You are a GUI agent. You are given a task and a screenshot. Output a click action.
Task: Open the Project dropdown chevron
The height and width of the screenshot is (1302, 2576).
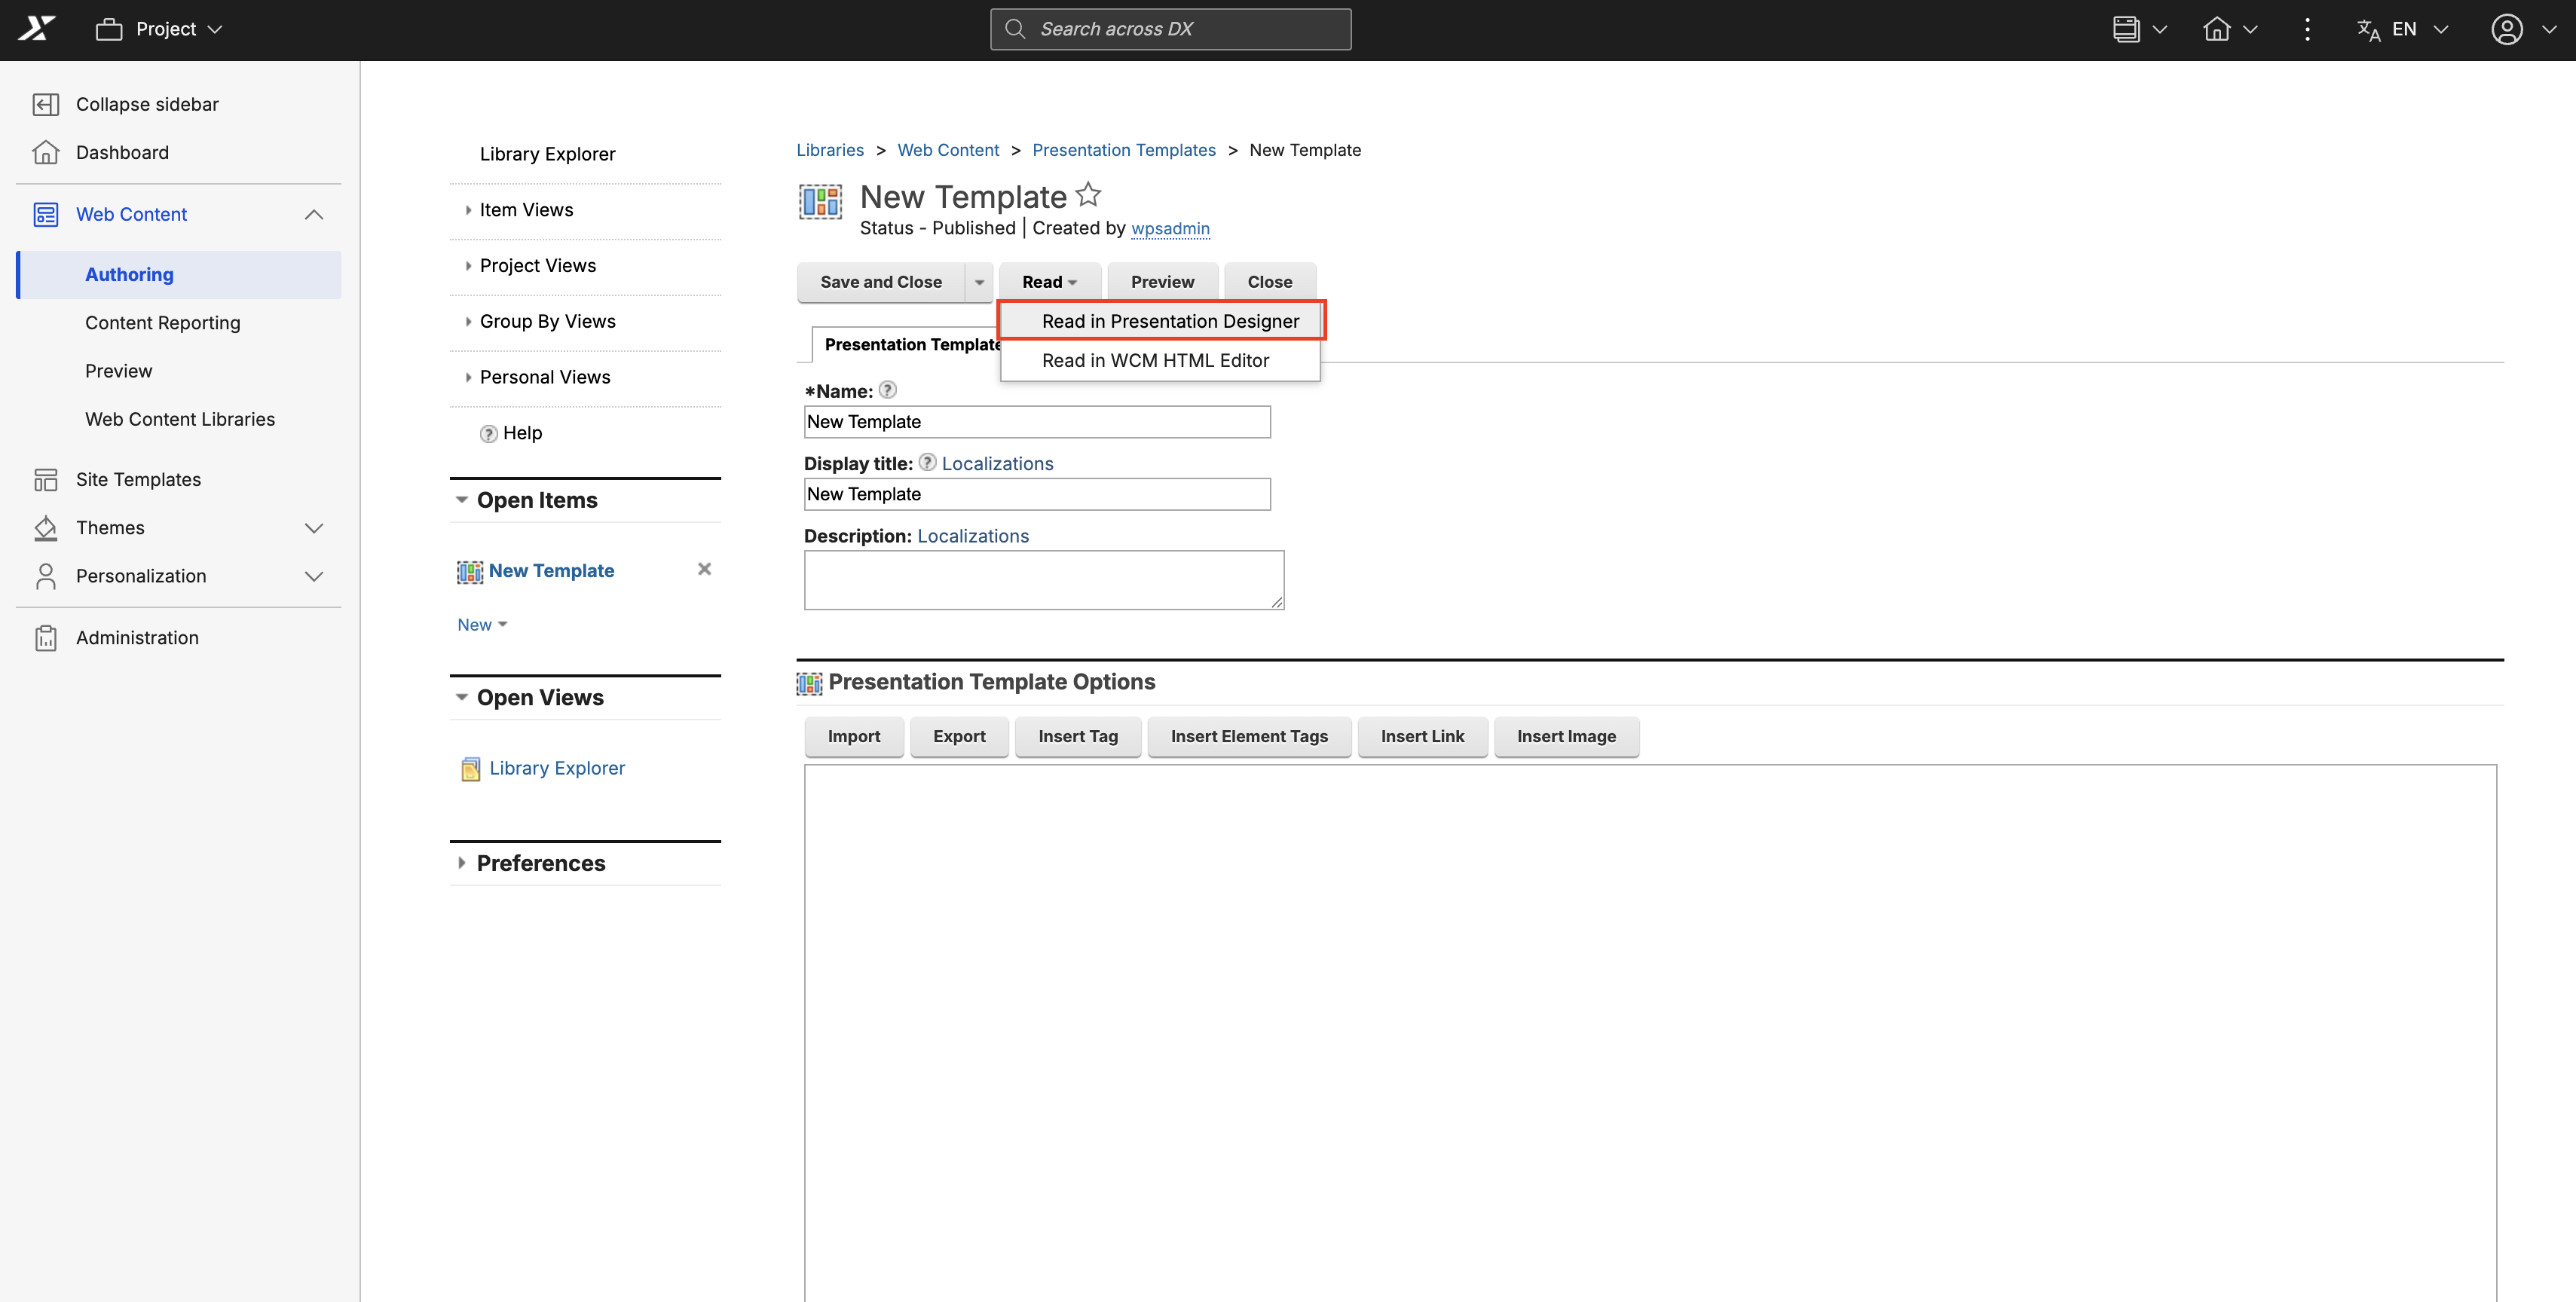pos(215,30)
